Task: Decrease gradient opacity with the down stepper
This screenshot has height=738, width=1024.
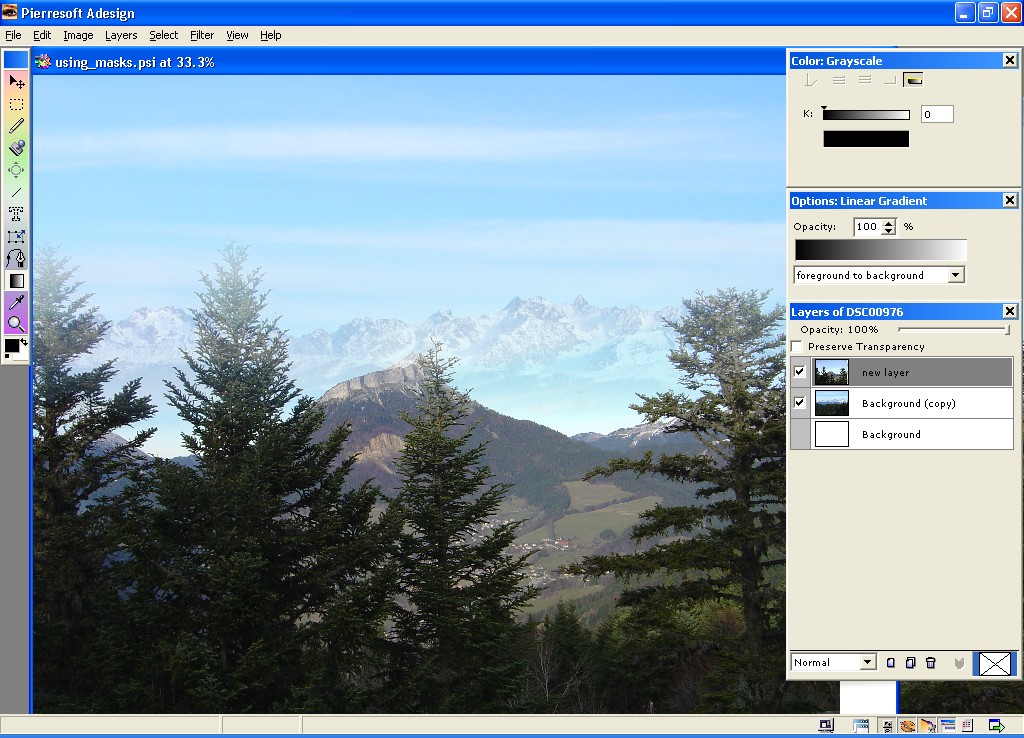Action: click(x=888, y=231)
